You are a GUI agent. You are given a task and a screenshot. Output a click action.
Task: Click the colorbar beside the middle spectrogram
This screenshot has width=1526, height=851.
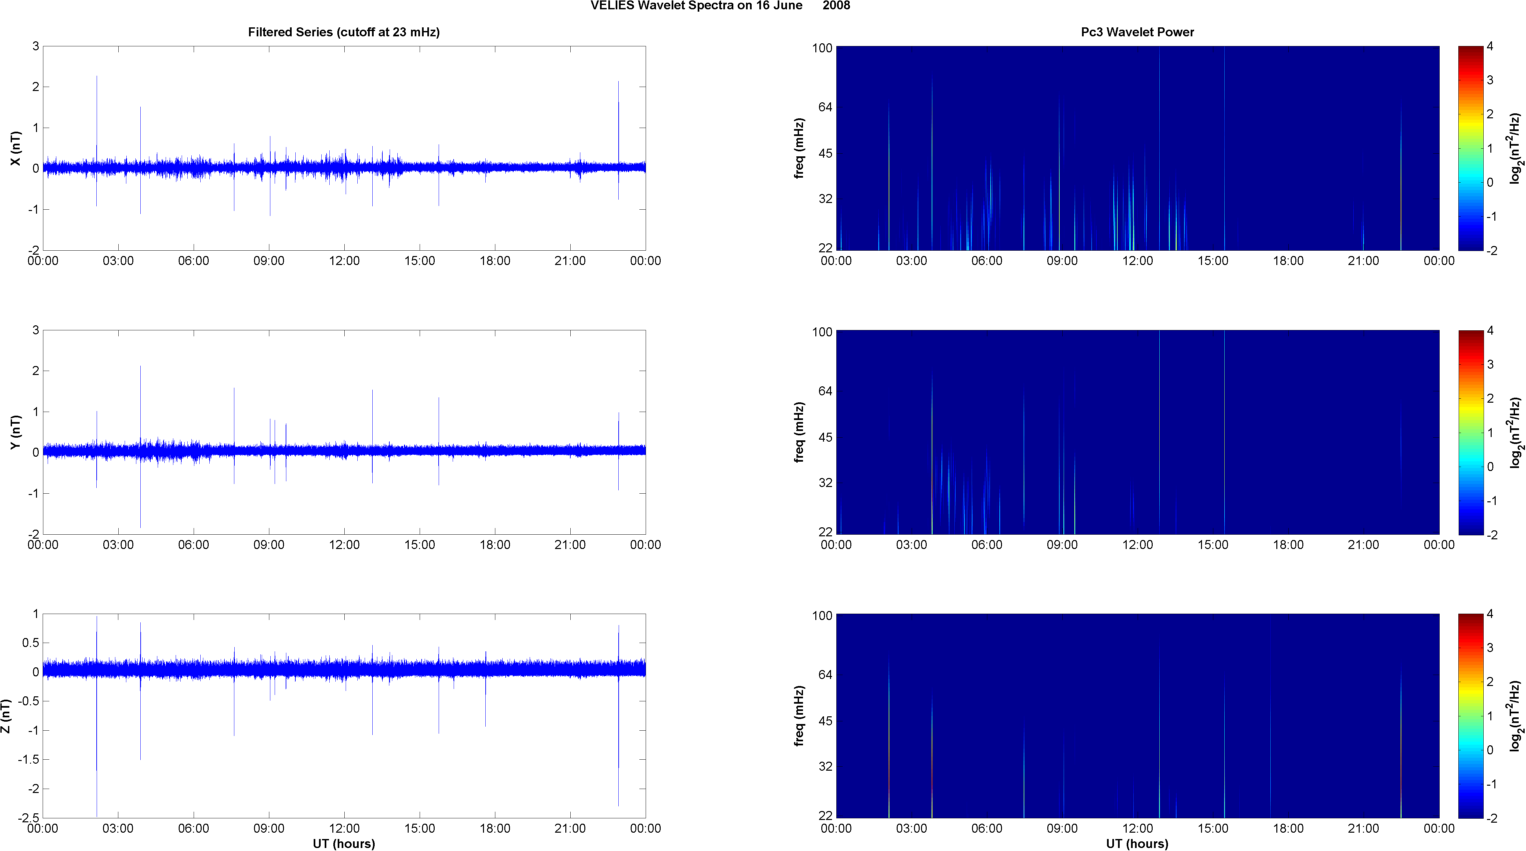click(x=1470, y=432)
